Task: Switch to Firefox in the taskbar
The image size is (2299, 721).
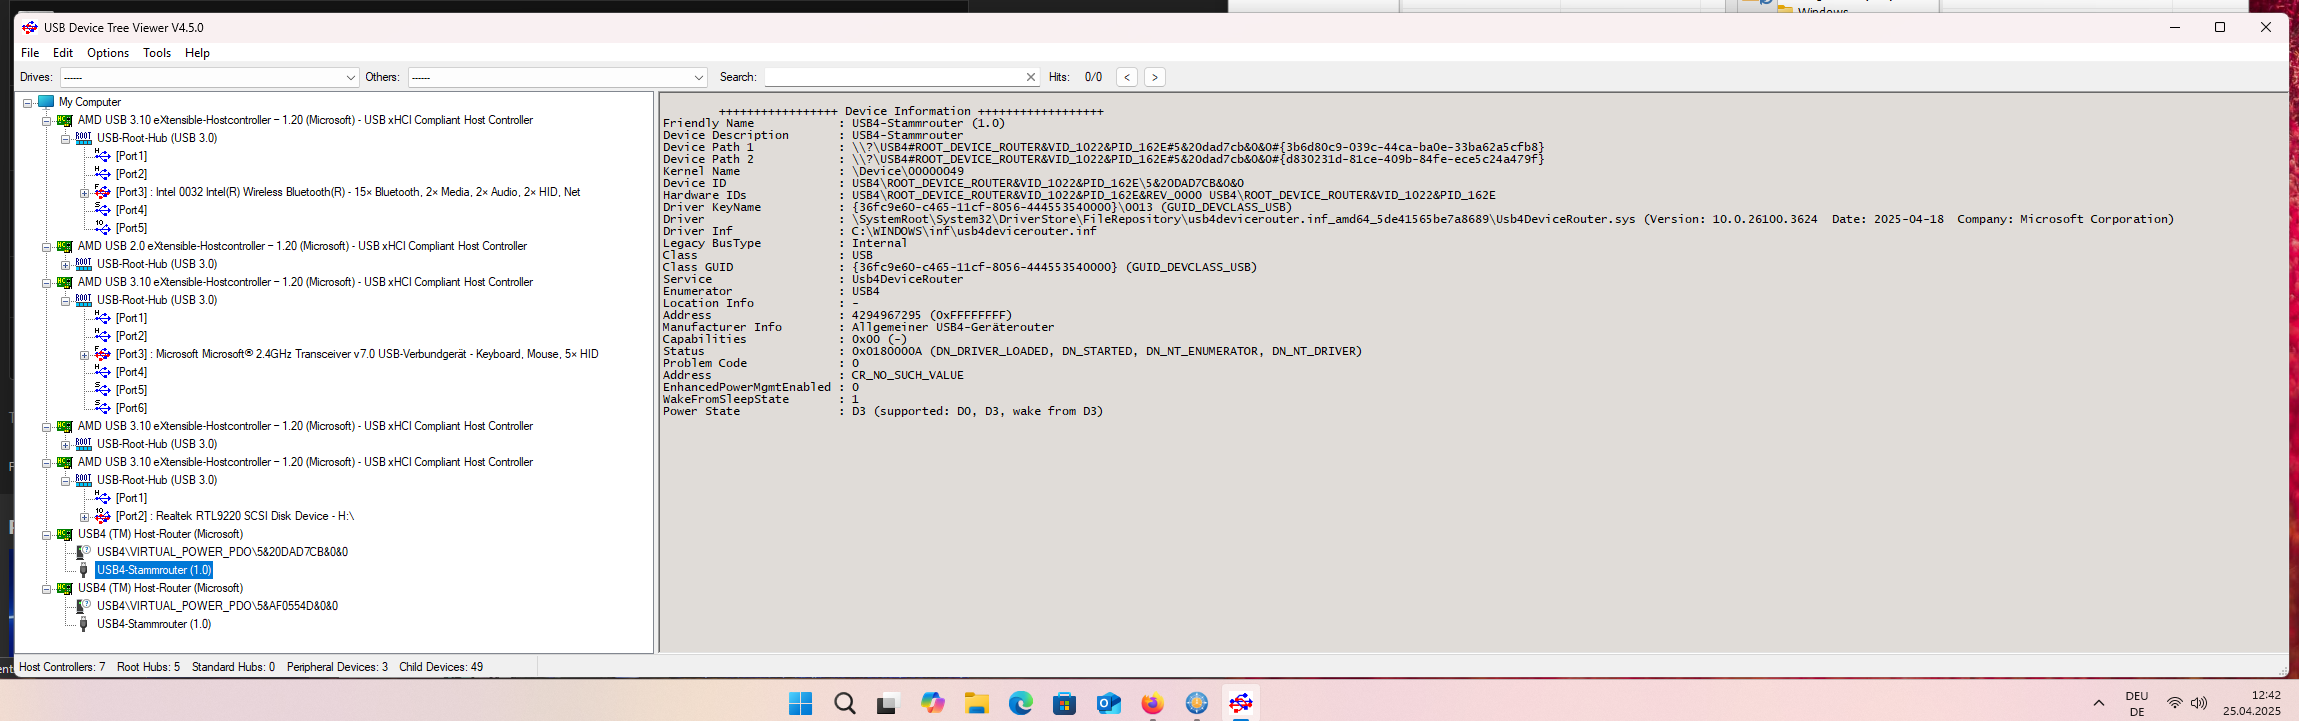Action: 1153,704
